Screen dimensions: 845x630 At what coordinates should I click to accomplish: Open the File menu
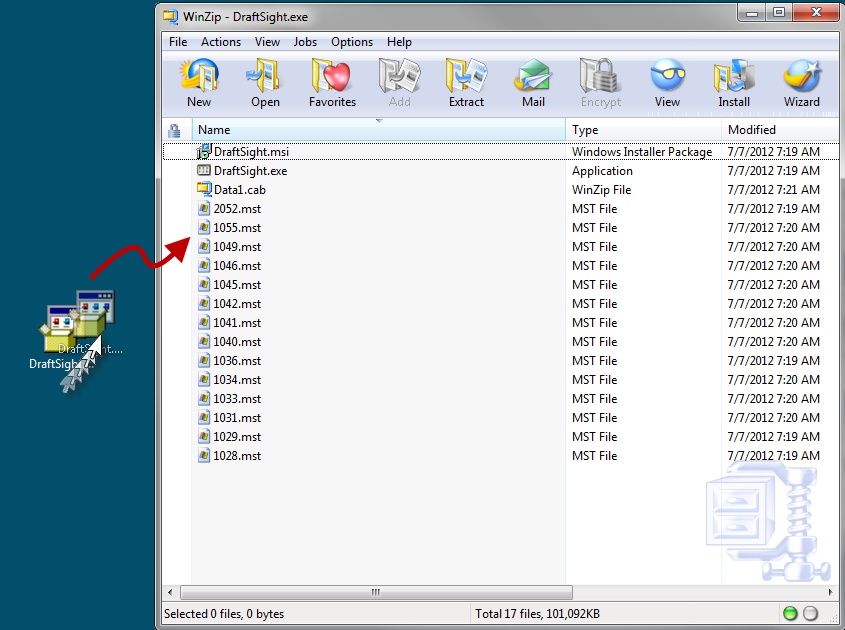point(178,42)
